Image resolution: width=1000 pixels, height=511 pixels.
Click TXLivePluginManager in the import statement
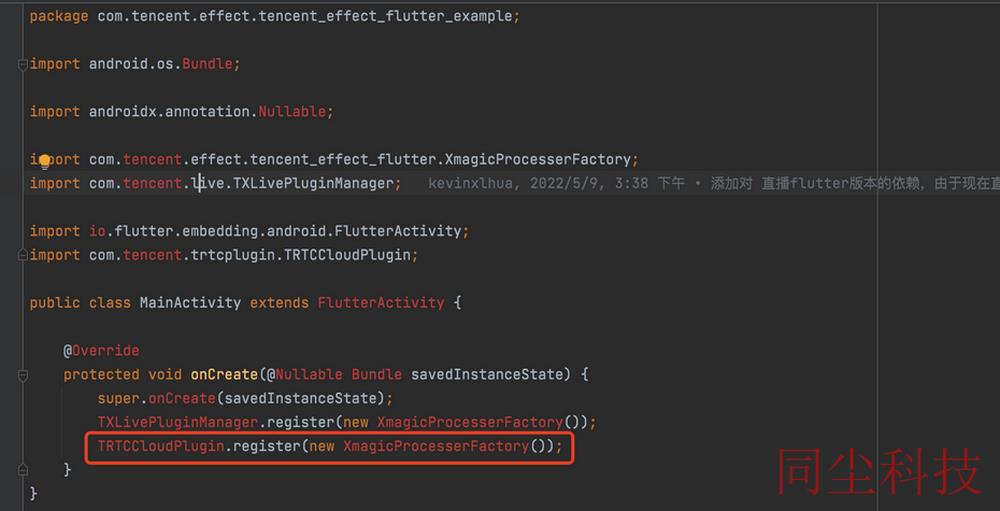point(313,184)
